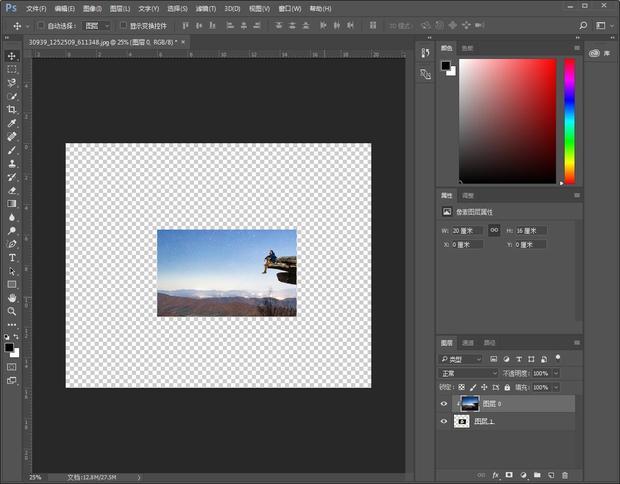Screen dimensions: 620x484
Task: Open the layer filter type dropdown
Action: (x=461, y=359)
